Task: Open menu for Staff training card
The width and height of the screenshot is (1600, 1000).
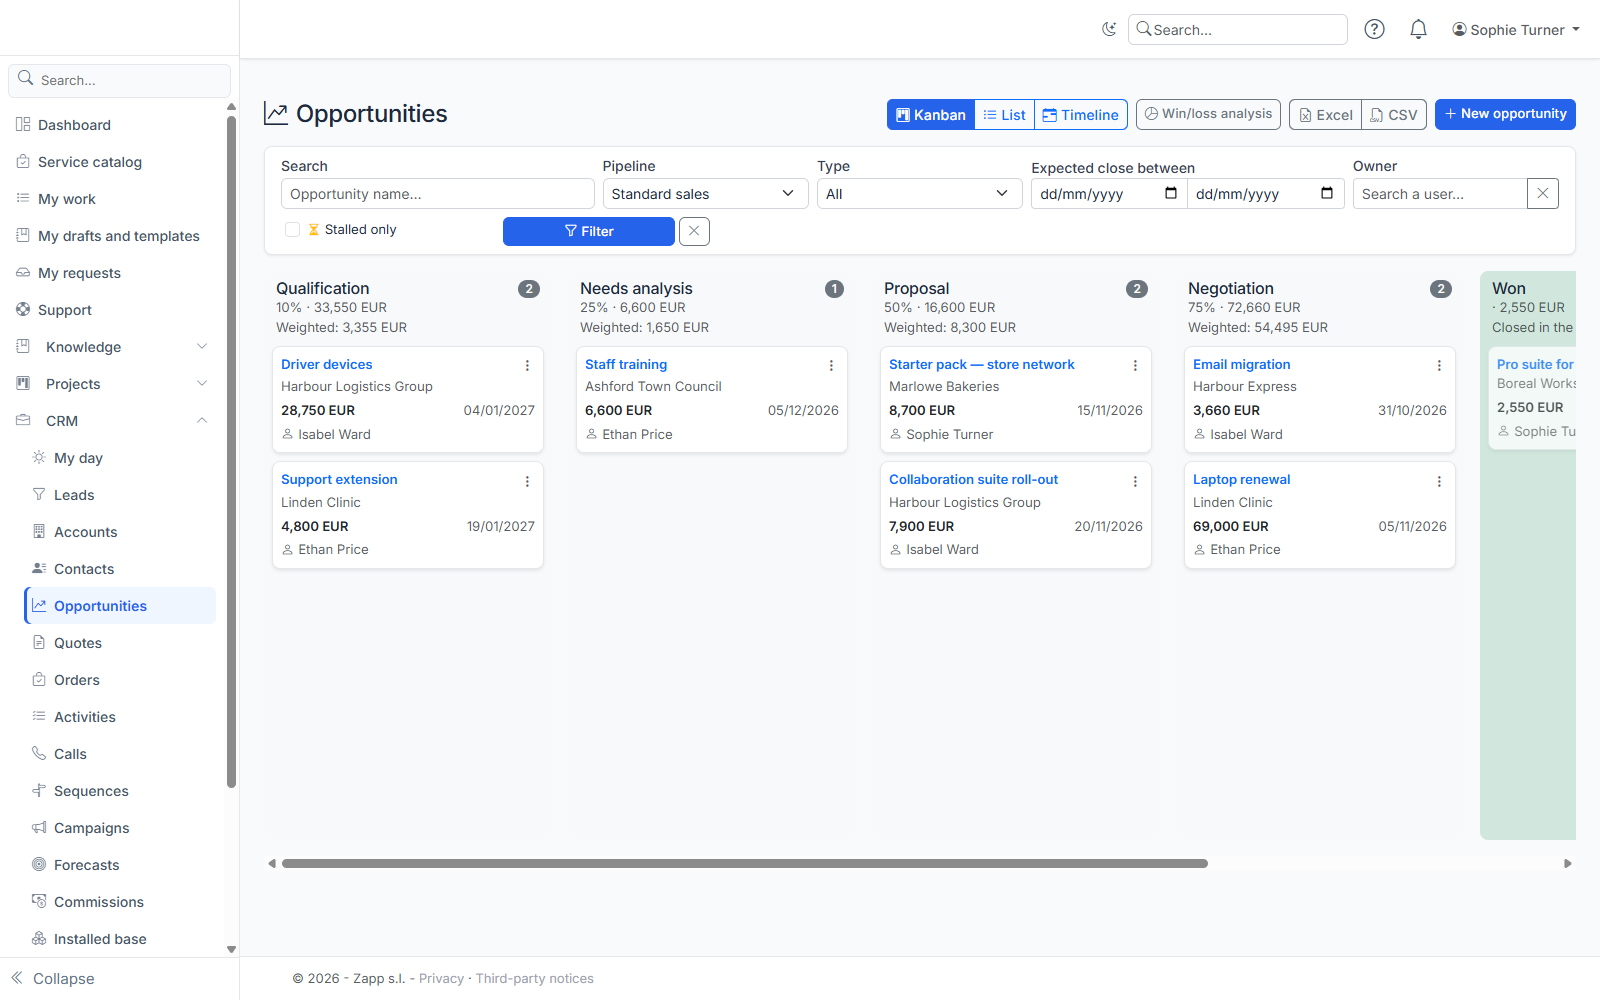Action: (x=831, y=366)
